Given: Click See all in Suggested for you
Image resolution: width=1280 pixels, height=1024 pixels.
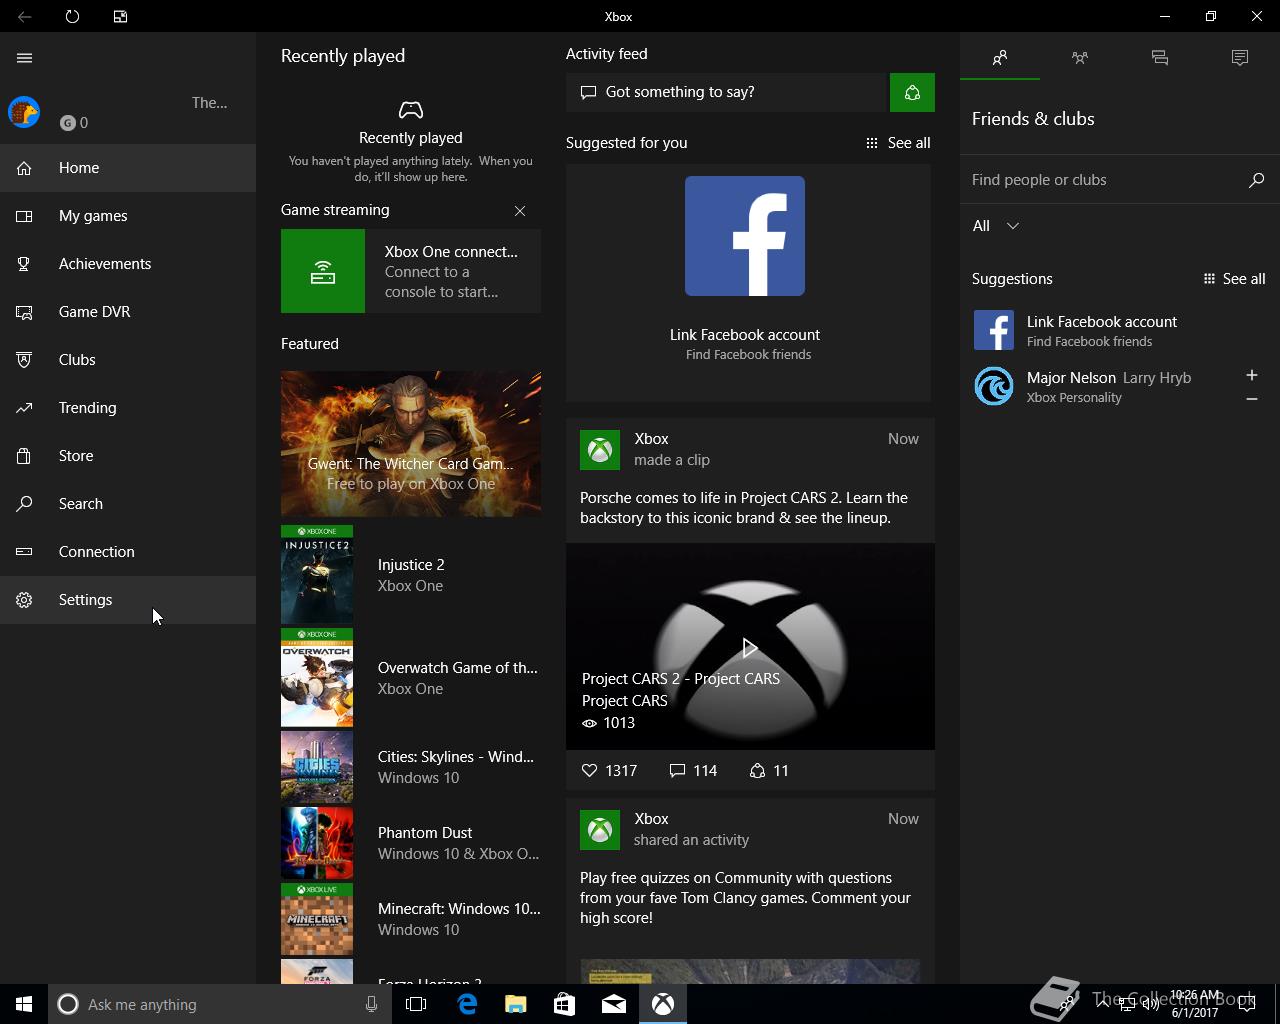Looking at the screenshot, I should (898, 143).
